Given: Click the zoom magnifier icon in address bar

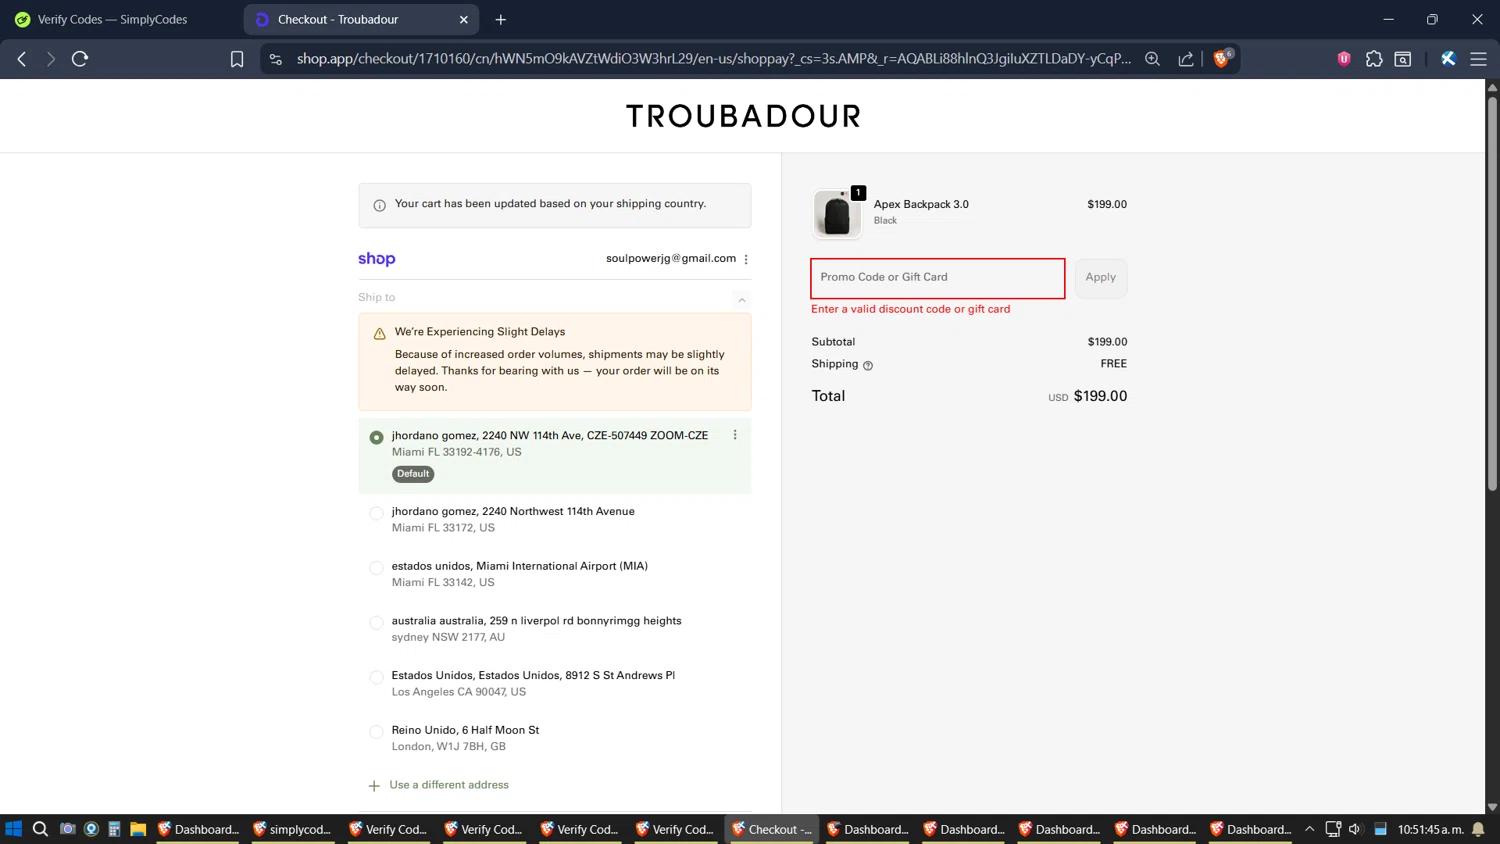Looking at the screenshot, I should click(x=1152, y=59).
